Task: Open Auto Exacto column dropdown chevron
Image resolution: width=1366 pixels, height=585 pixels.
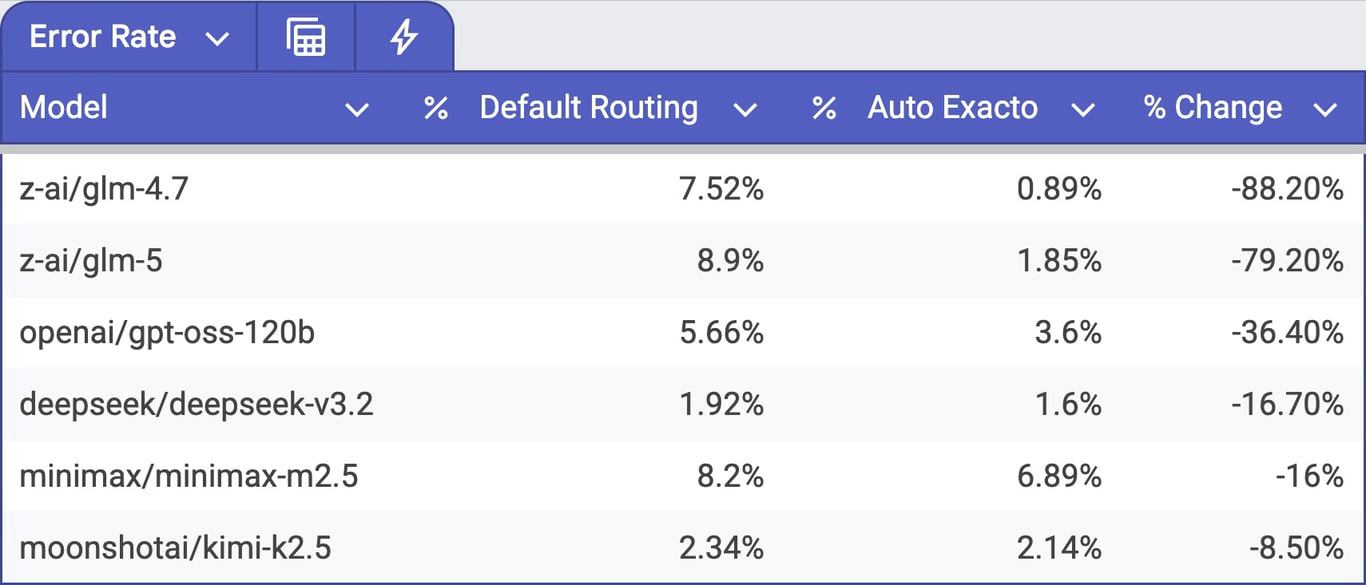Action: [1082, 110]
